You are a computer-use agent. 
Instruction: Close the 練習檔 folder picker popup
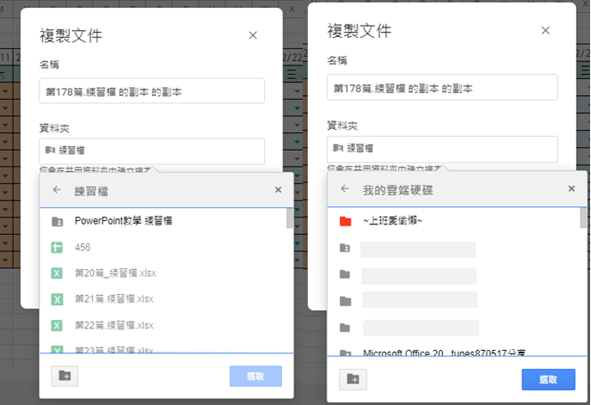[278, 190]
